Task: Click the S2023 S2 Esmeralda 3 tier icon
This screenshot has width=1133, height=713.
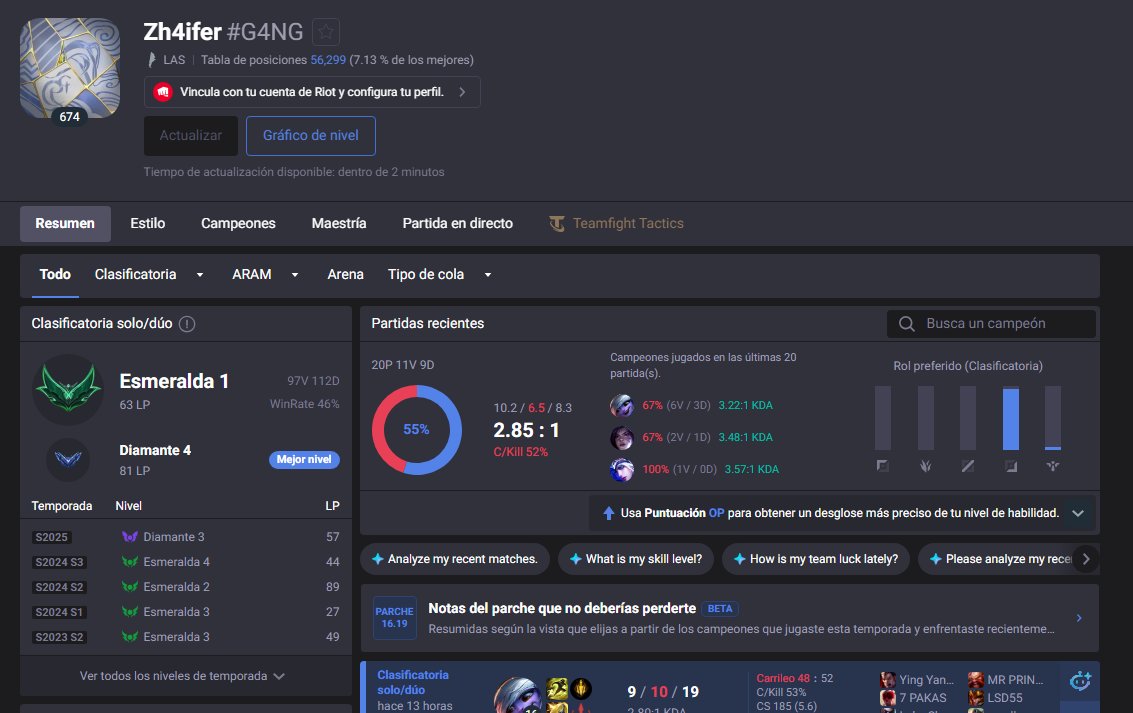Action: coord(130,636)
